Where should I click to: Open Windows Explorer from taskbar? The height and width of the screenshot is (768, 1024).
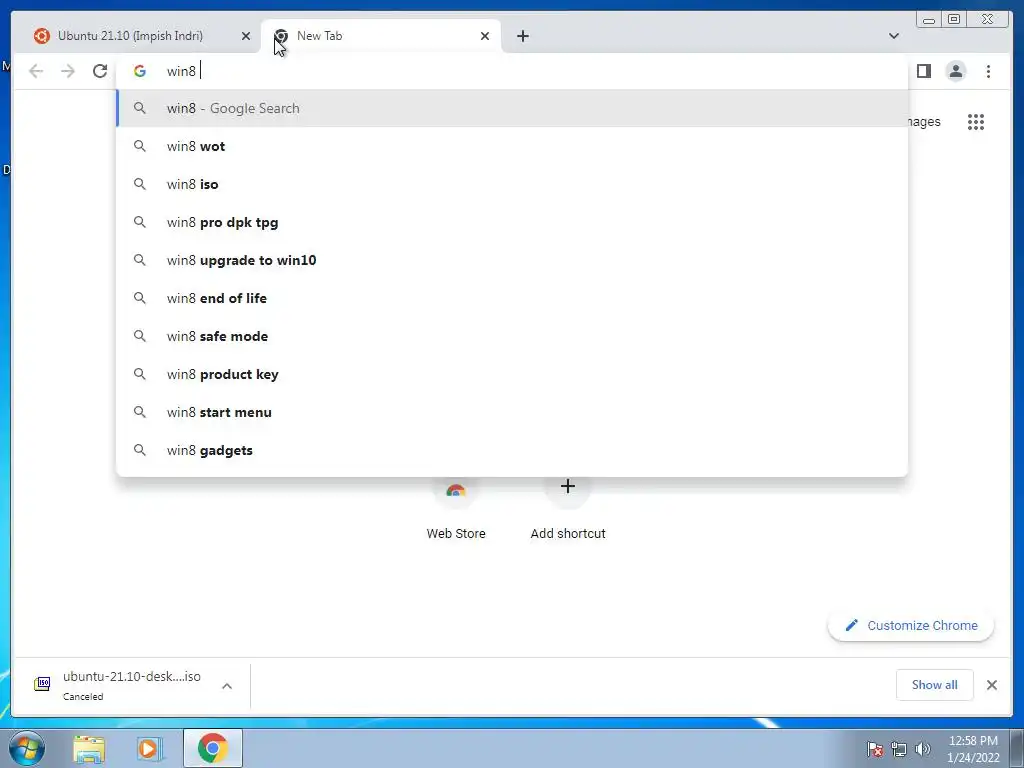tap(89, 749)
